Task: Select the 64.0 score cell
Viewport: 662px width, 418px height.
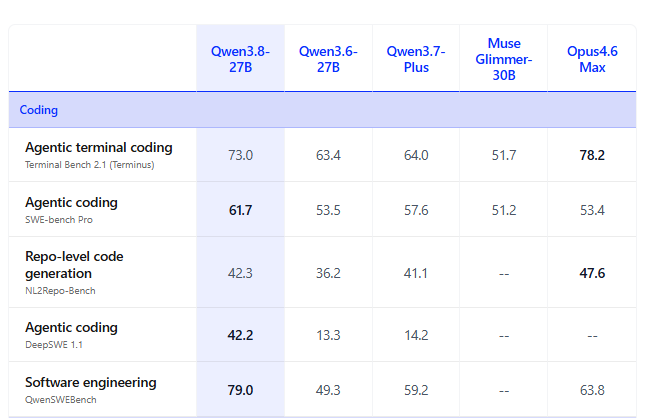Action: click(416, 155)
